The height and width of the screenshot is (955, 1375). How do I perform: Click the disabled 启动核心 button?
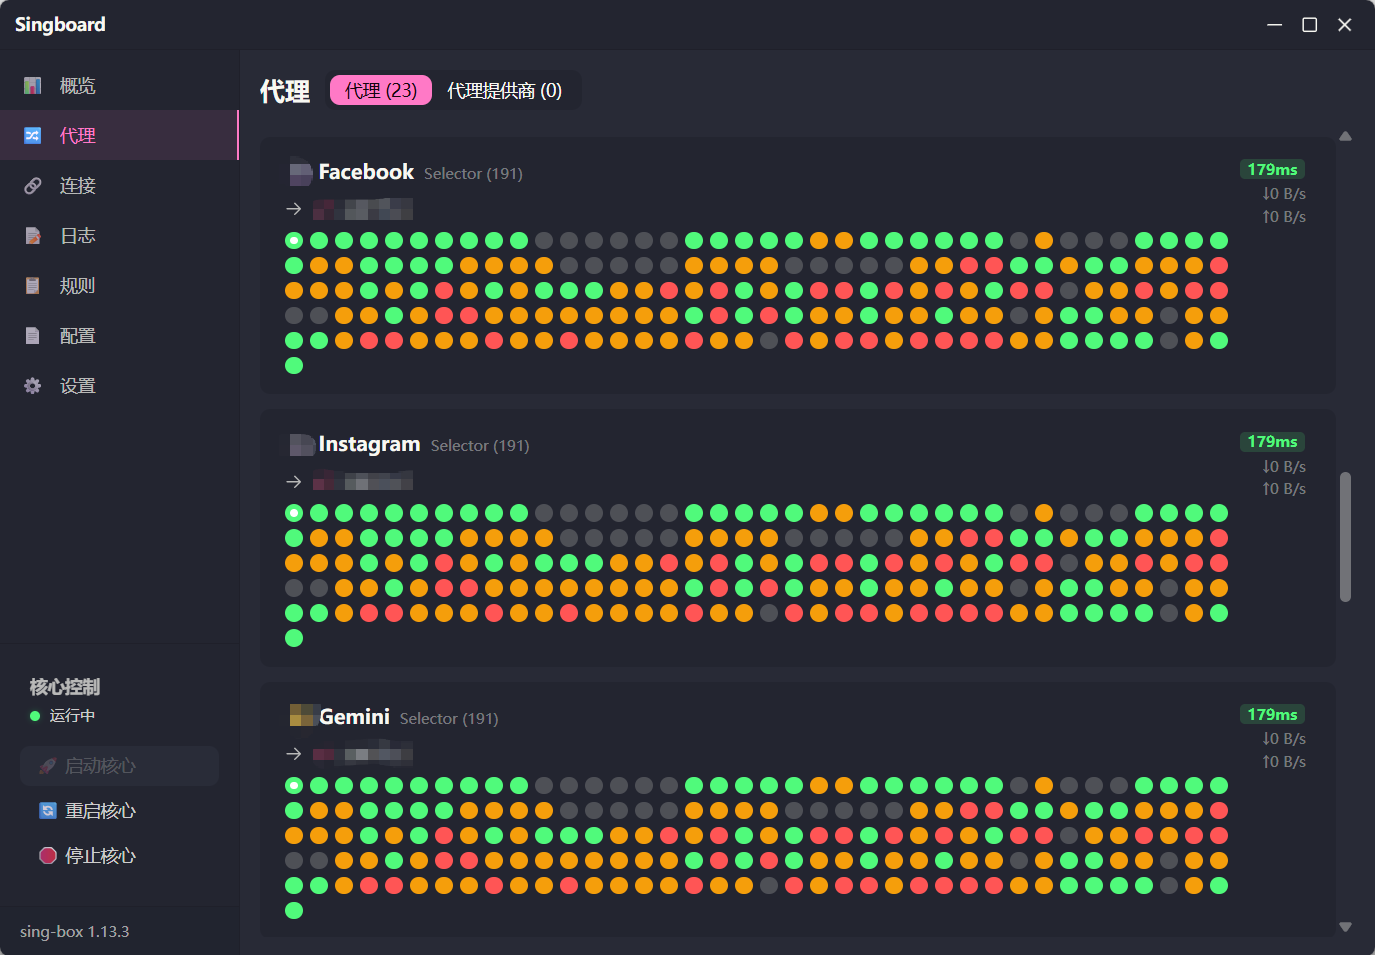[119, 766]
